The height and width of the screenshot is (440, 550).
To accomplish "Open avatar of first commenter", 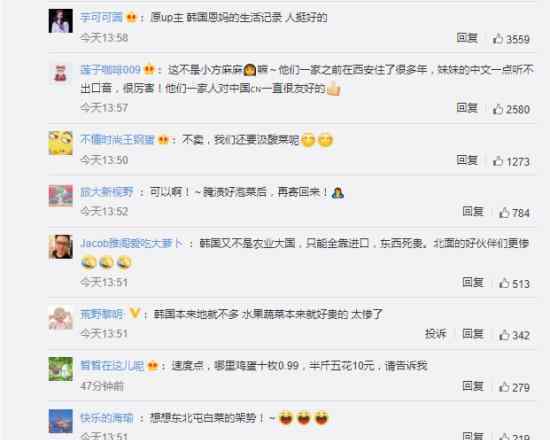I will (x=61, y=21).
